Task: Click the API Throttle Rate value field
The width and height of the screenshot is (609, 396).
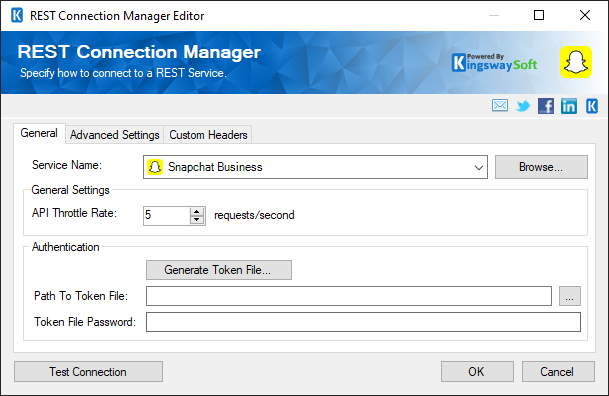Action: [x=167, y=215]
